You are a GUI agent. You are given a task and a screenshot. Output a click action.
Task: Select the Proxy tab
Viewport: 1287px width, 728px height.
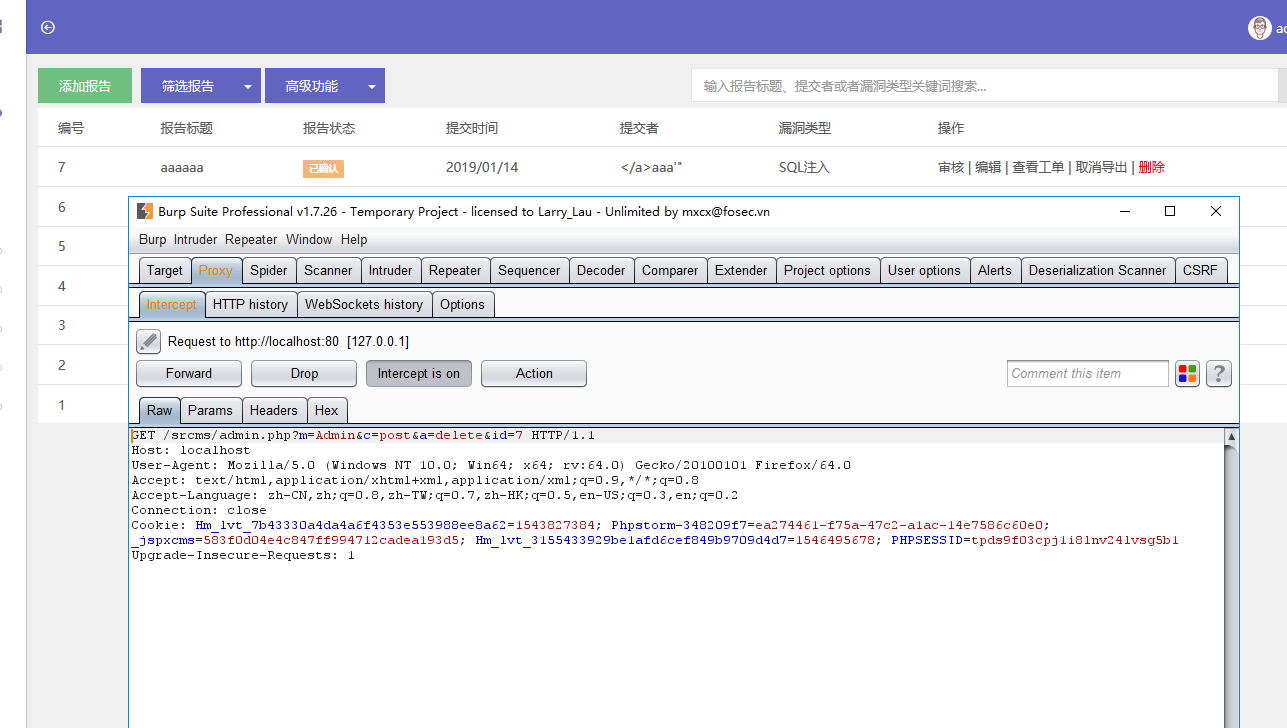215,270
